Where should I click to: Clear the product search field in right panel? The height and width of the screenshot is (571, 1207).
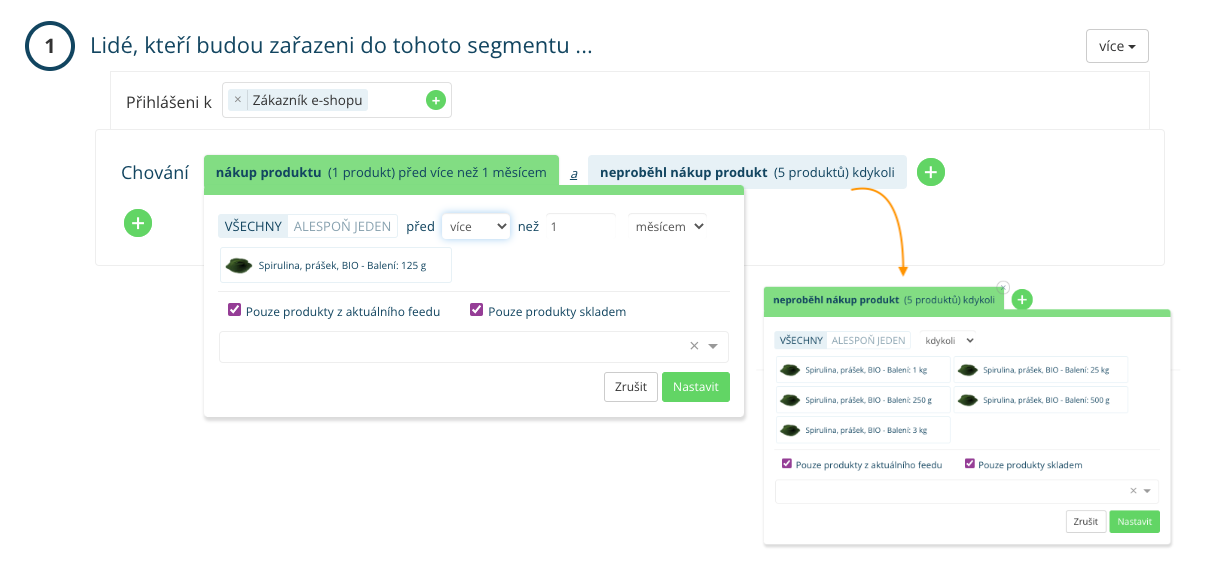[x=1133, y=491]
